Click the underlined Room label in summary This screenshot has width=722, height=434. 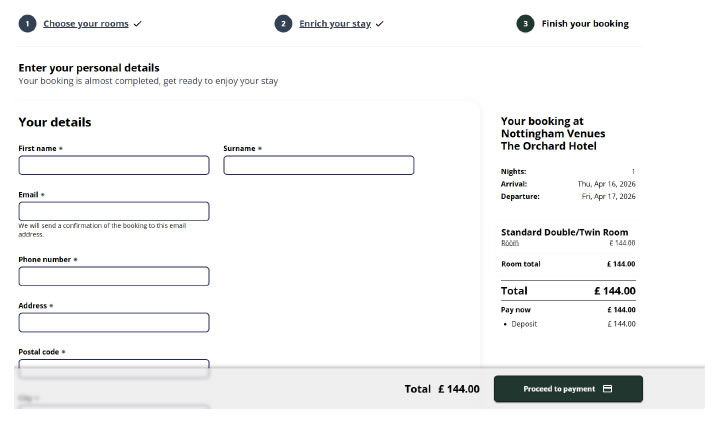tap(509, 243)
